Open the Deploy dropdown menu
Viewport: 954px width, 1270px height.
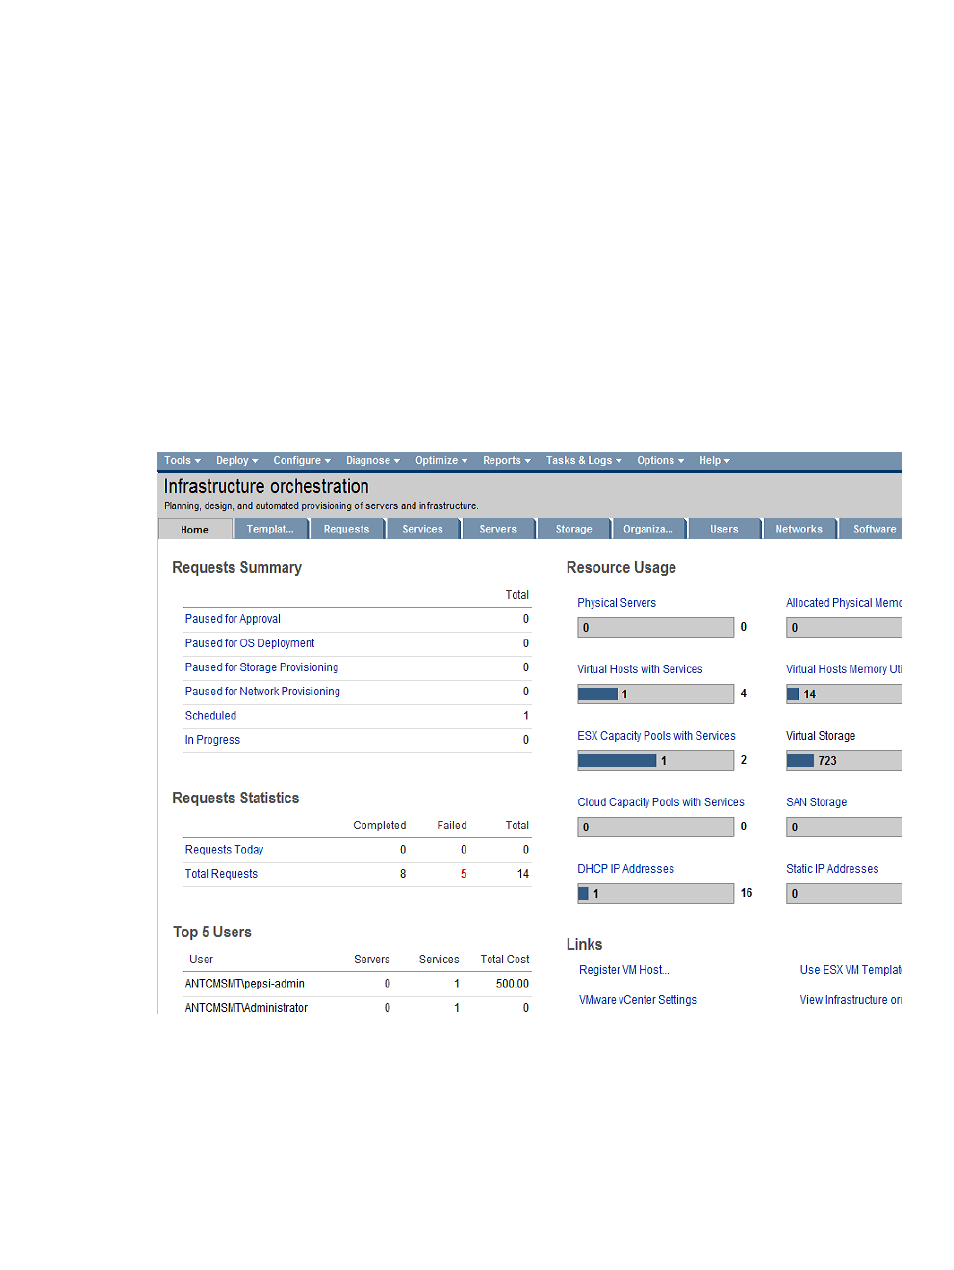237,461
